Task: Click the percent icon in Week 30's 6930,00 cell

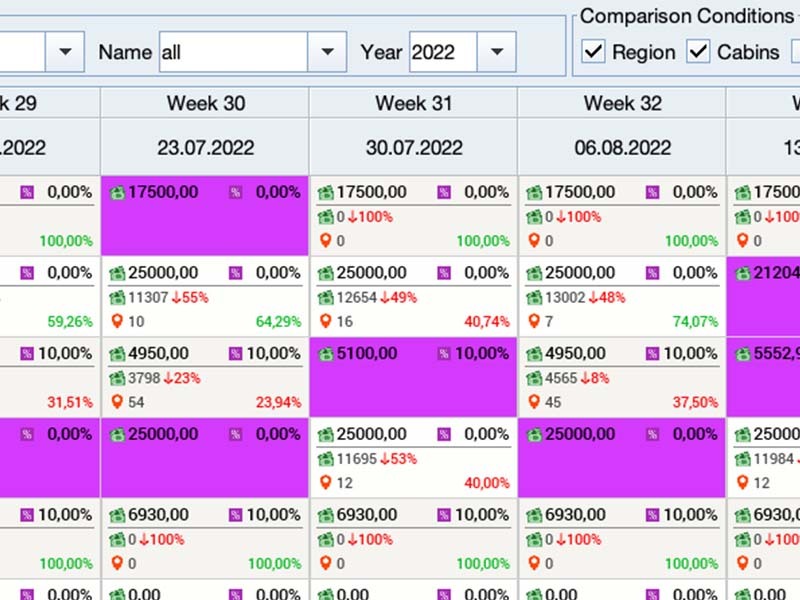Action: click(235, 516)
